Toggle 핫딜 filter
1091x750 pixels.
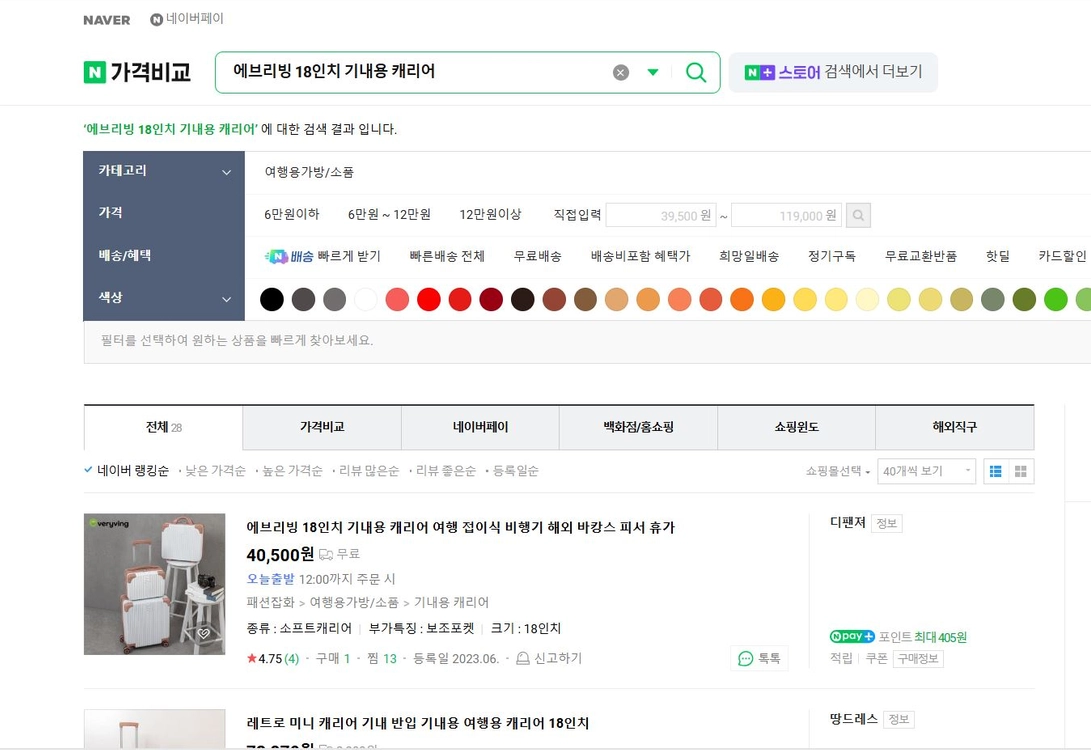click(998, 256)
